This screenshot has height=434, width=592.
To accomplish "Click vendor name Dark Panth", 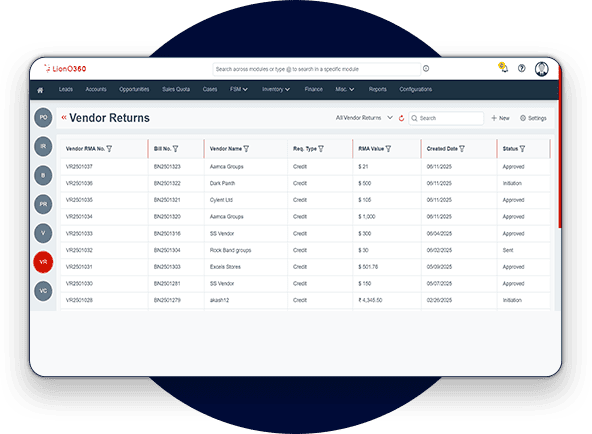I will [x=222, y=183].
